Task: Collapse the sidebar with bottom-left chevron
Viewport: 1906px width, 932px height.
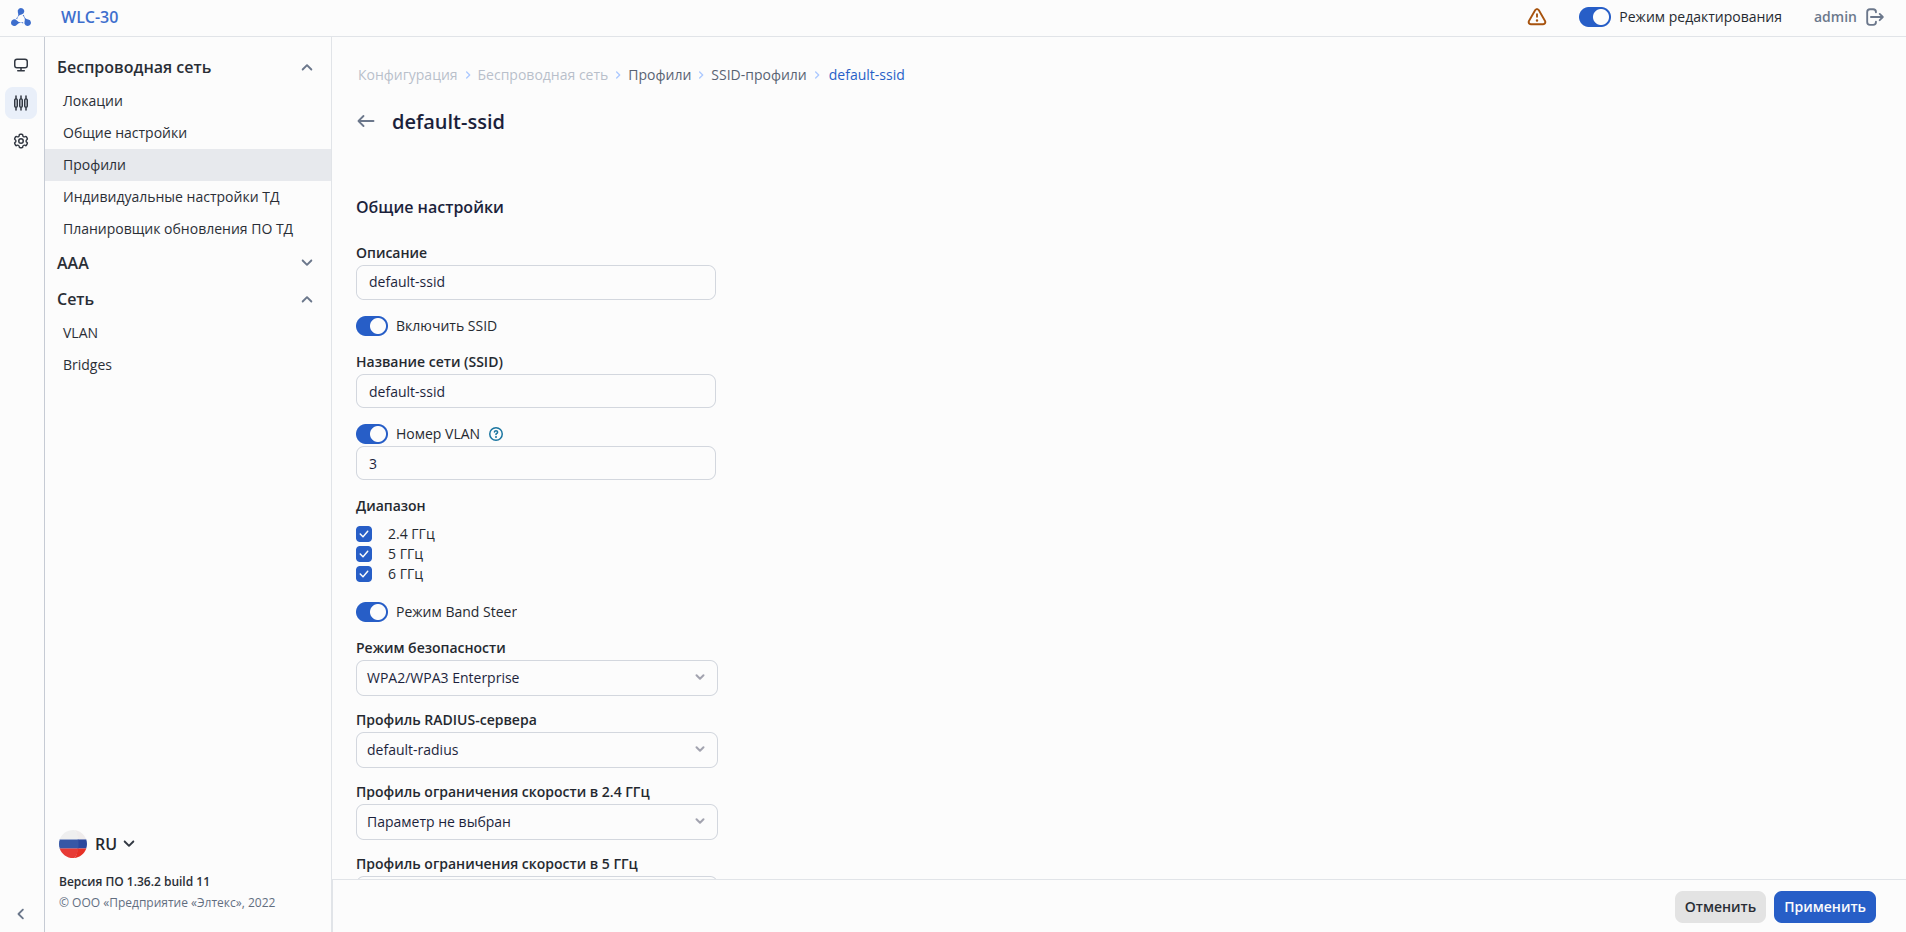Action: point(21,914)
